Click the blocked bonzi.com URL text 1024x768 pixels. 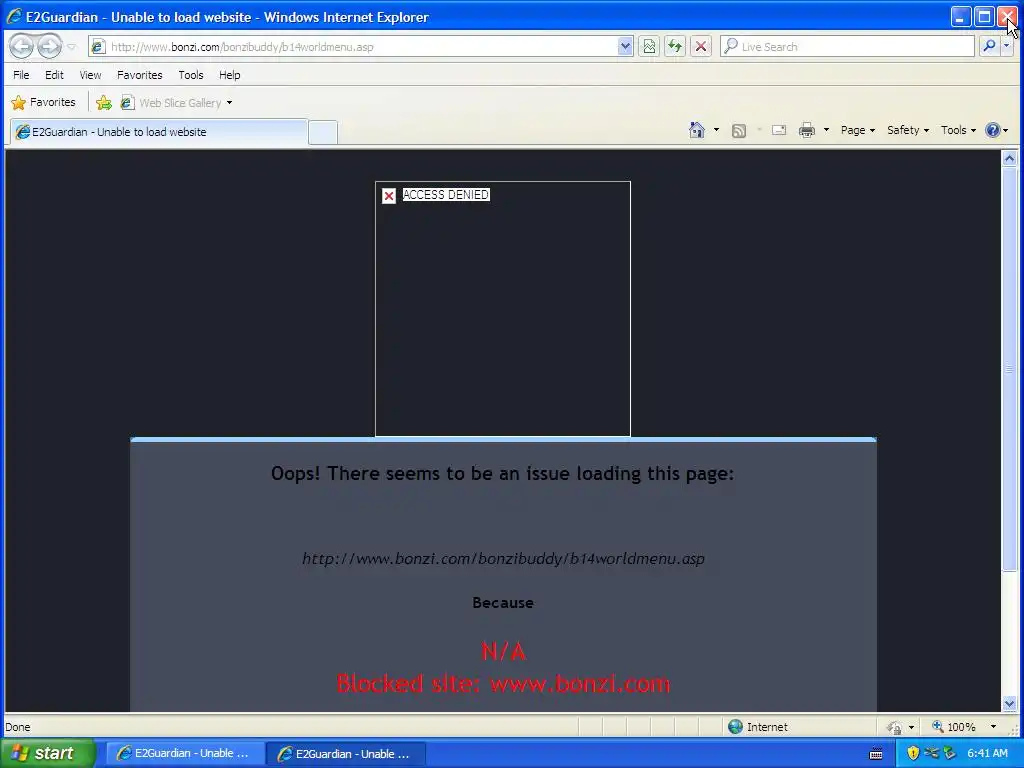pos(504,559)
